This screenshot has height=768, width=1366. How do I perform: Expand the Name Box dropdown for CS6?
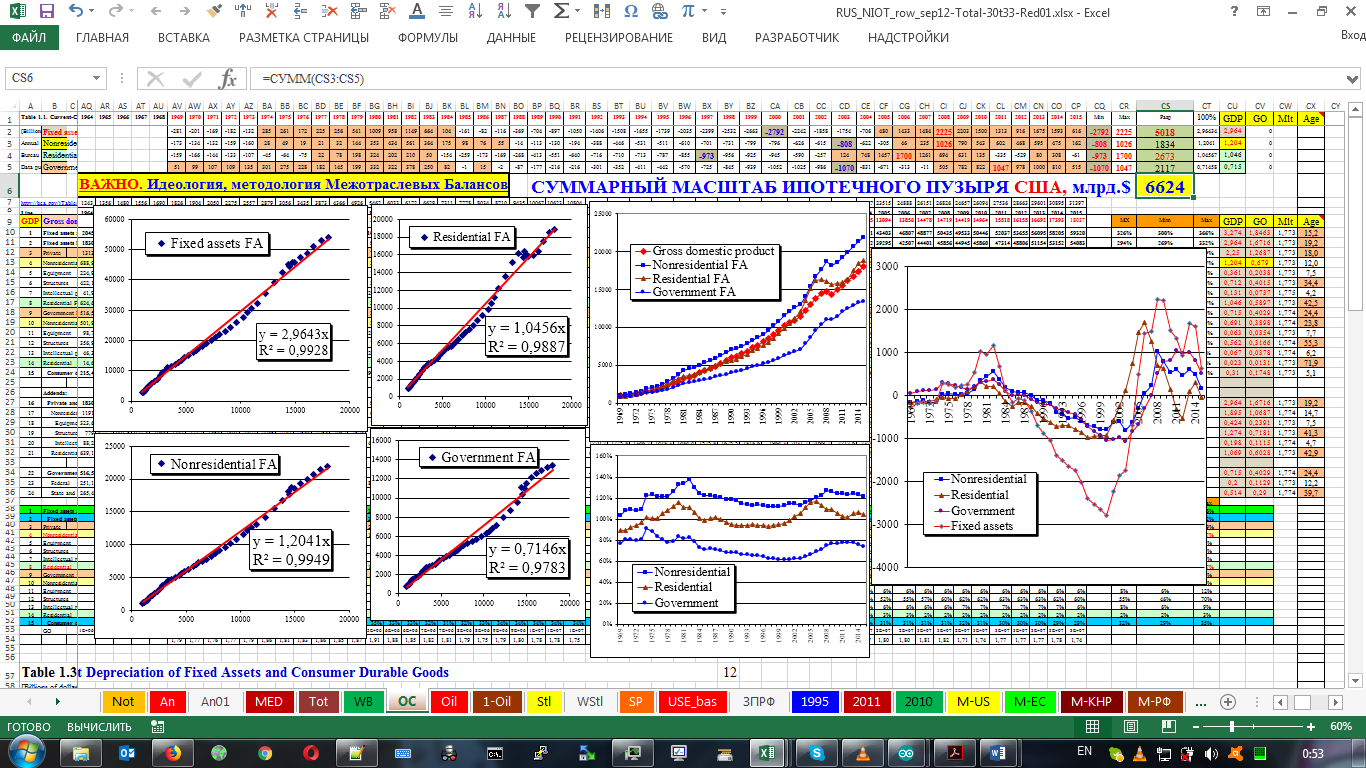click(97, 79)
